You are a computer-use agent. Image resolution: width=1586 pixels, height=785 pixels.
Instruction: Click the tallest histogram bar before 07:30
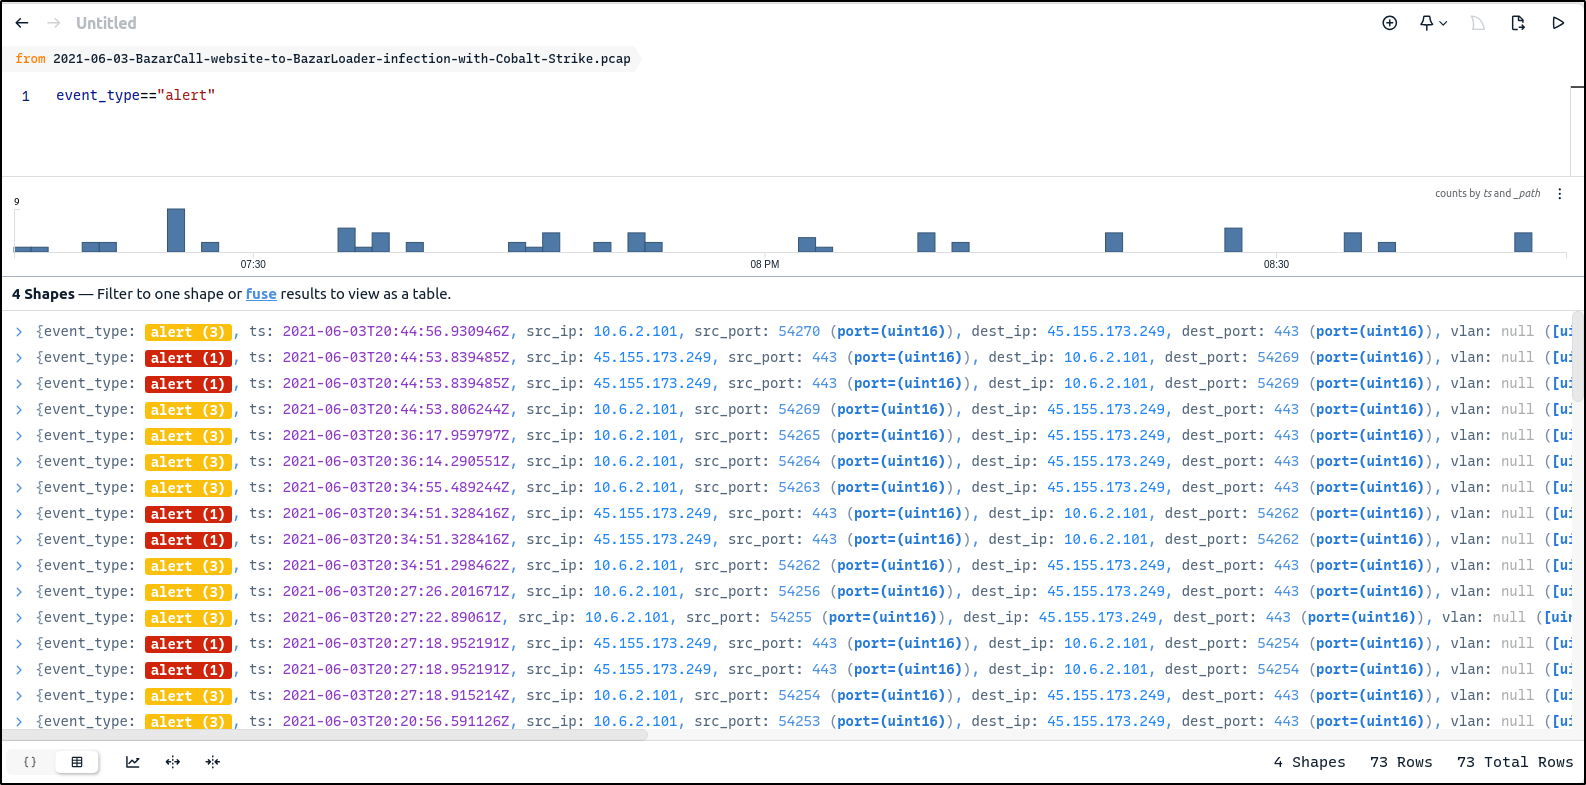176,230
